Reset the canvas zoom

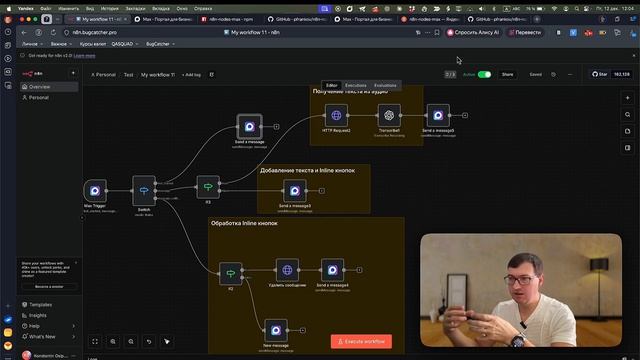[149, 341]
